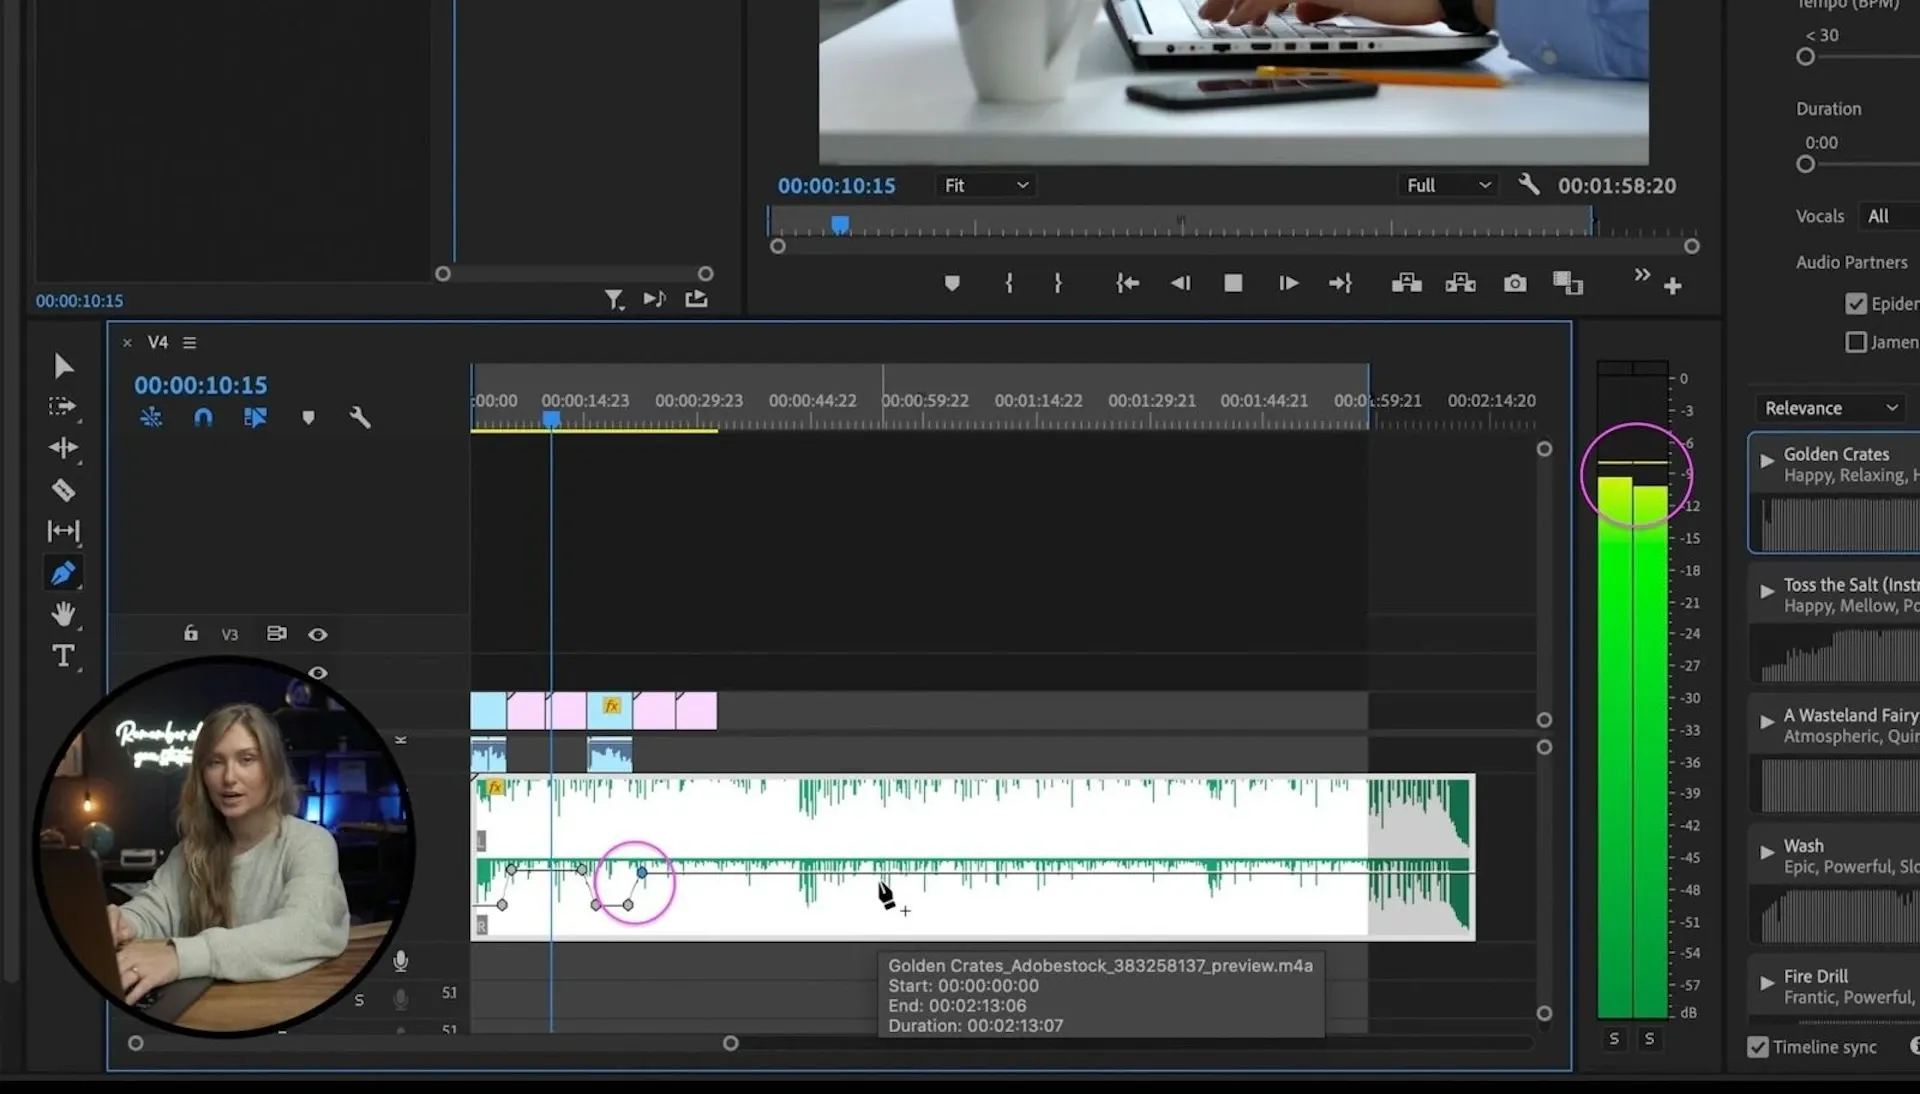Click the Add Marker icon in Program monitor
This screenshot has height=1094, width=1920.
click(x=952, y=283)
